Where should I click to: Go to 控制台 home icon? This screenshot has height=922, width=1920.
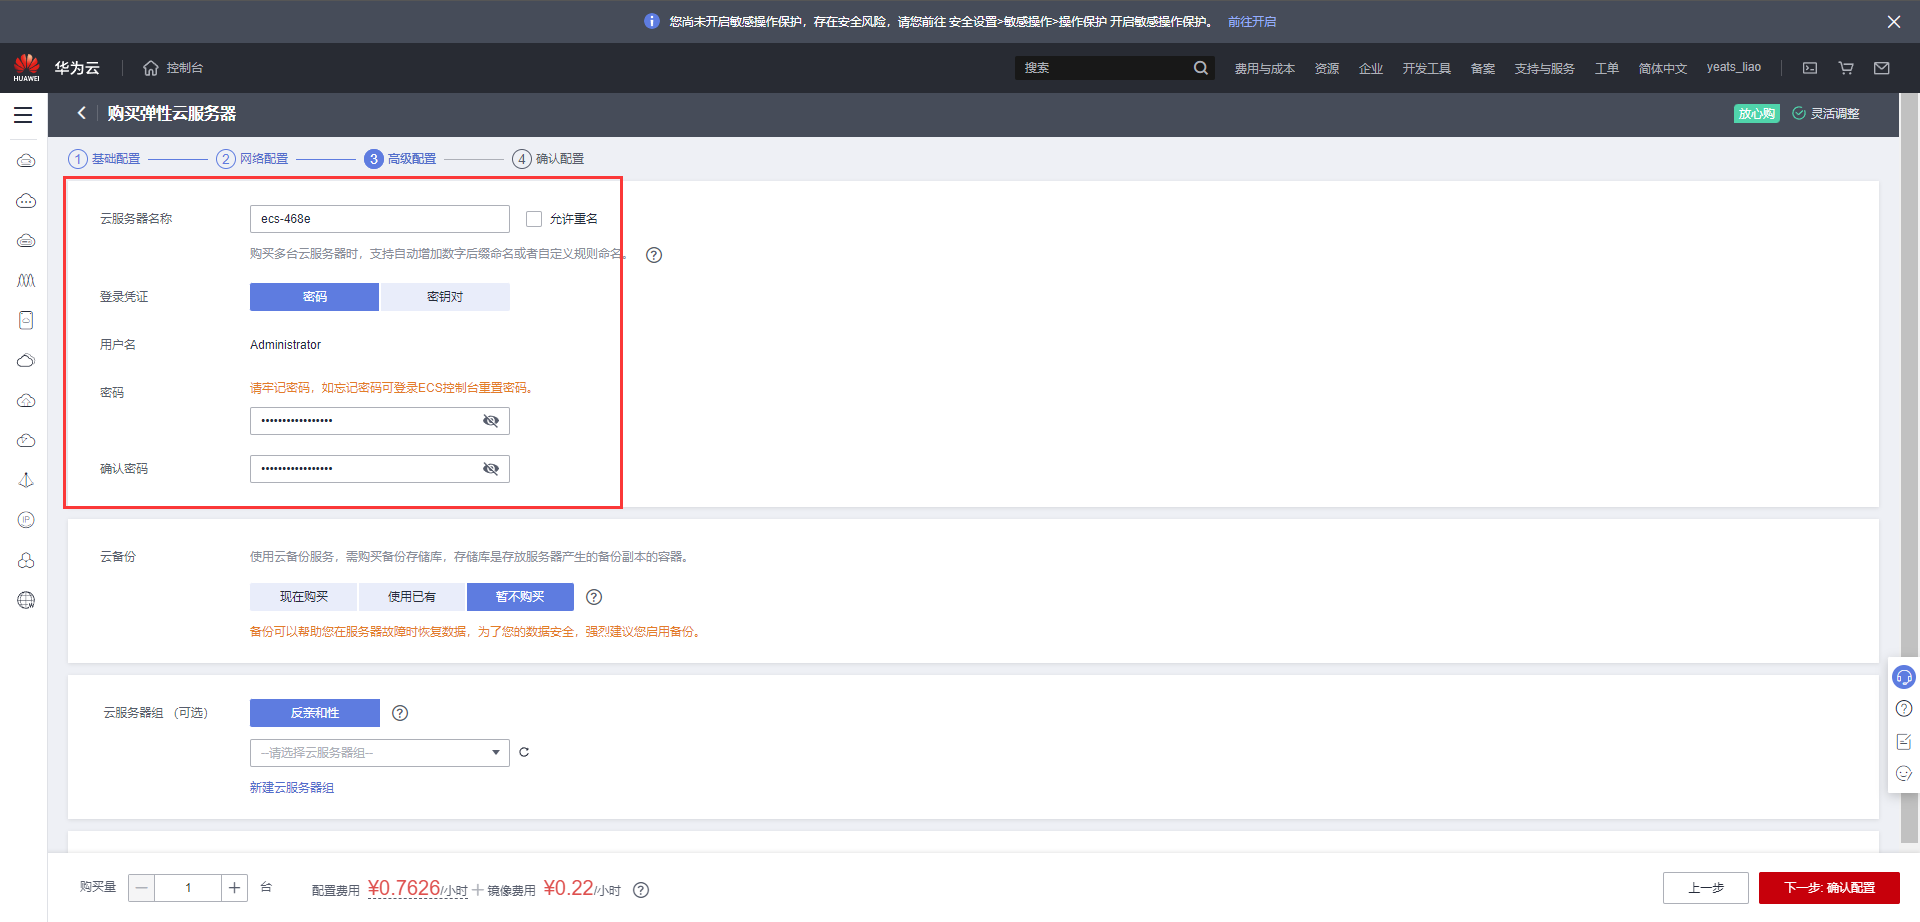151,68
